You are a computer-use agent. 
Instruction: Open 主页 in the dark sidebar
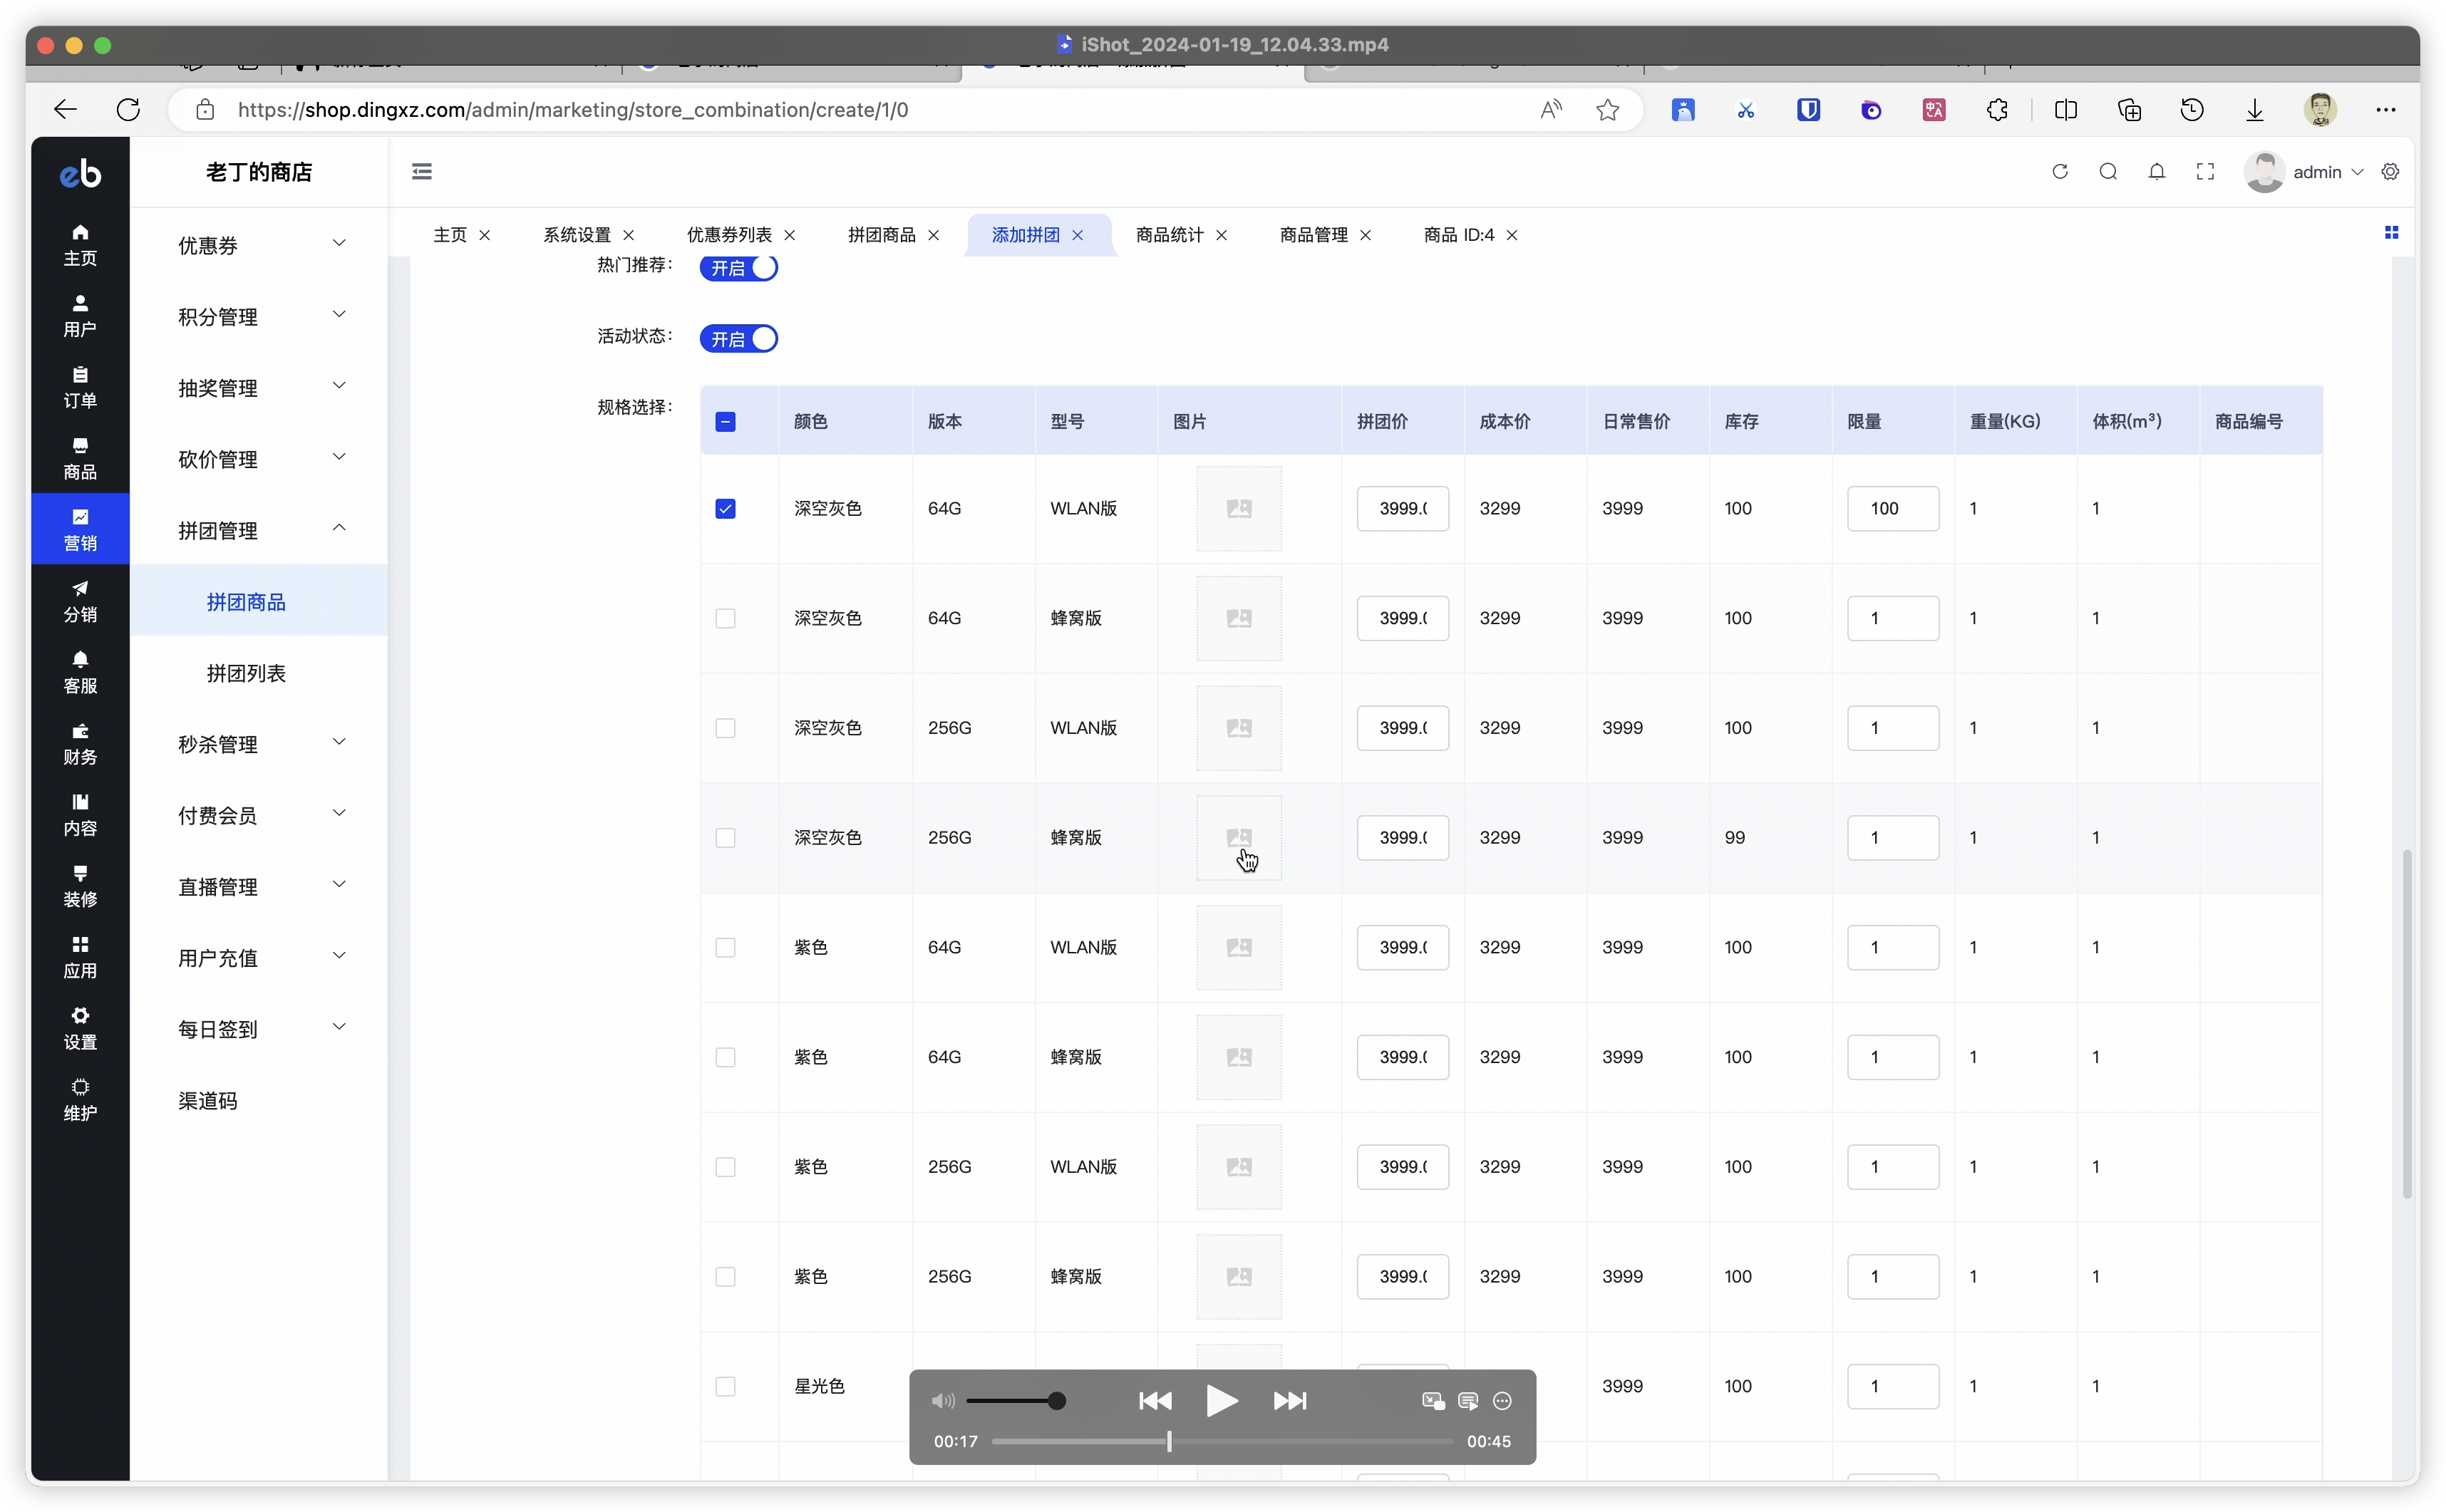click(x=80, y=244)
